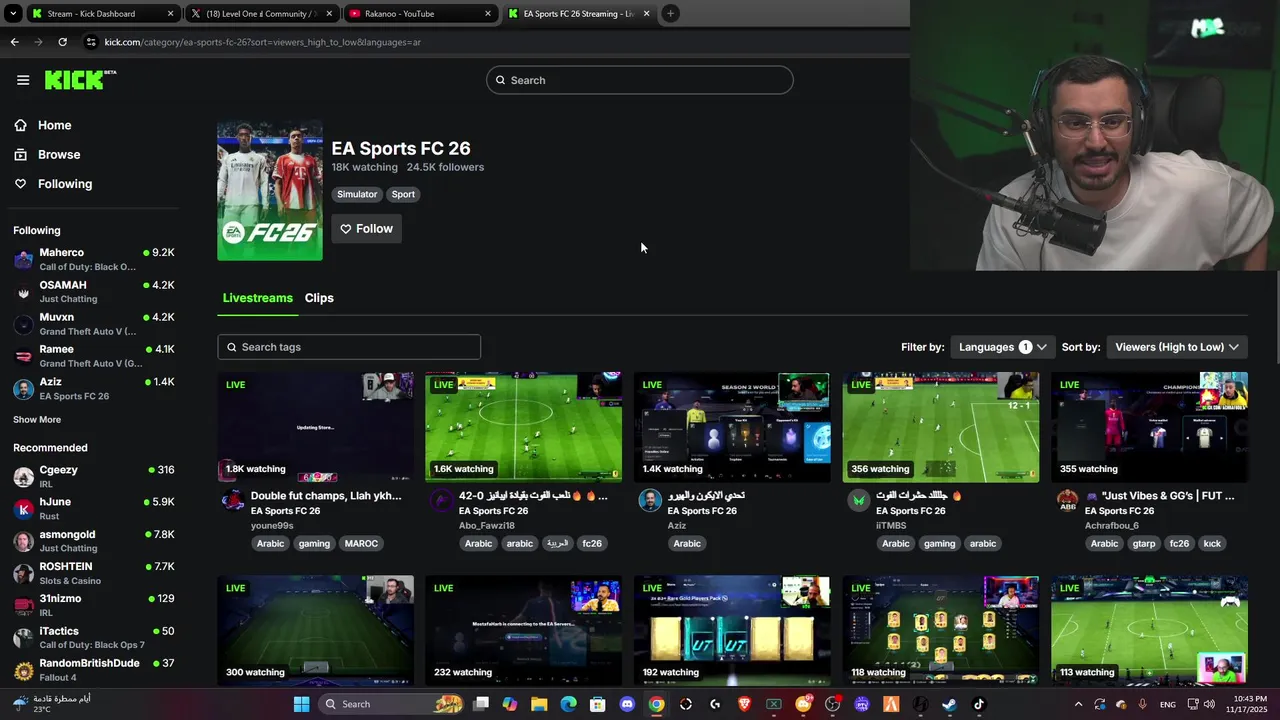
Task: Focus the top Search box
Action: coord(640,80)
